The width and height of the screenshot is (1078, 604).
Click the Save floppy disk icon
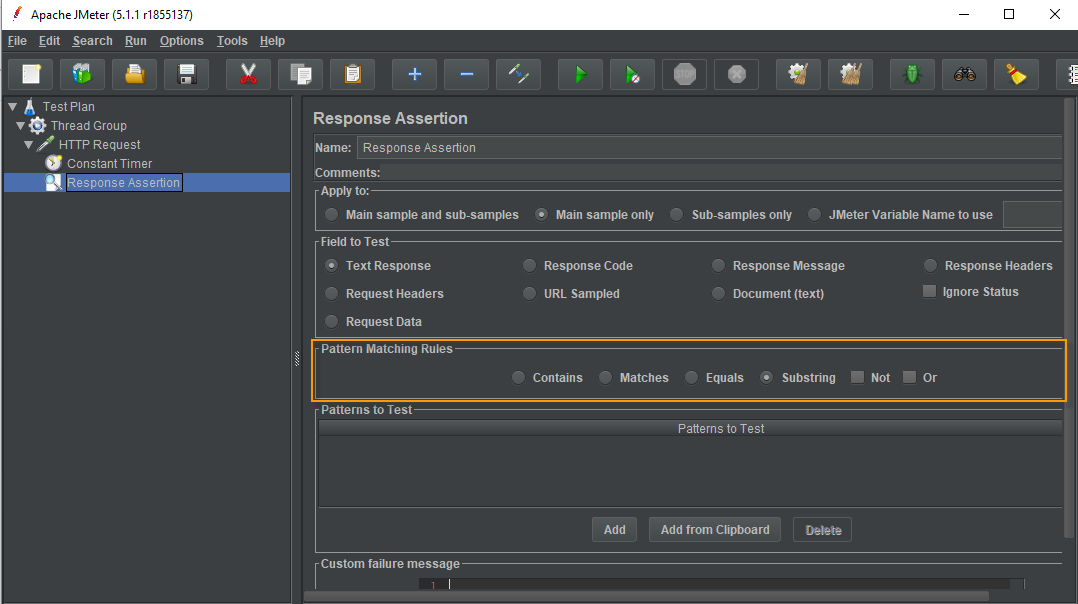(186, 74)
